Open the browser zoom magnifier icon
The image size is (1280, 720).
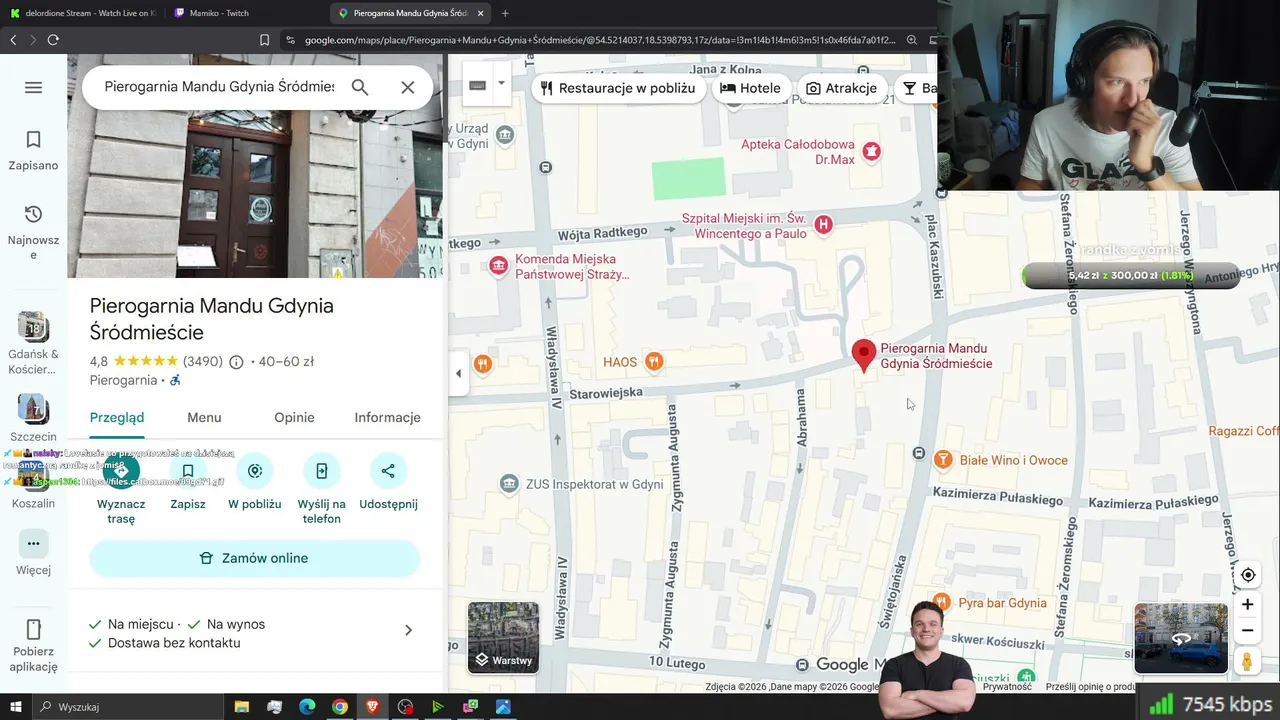coord(912,40)
